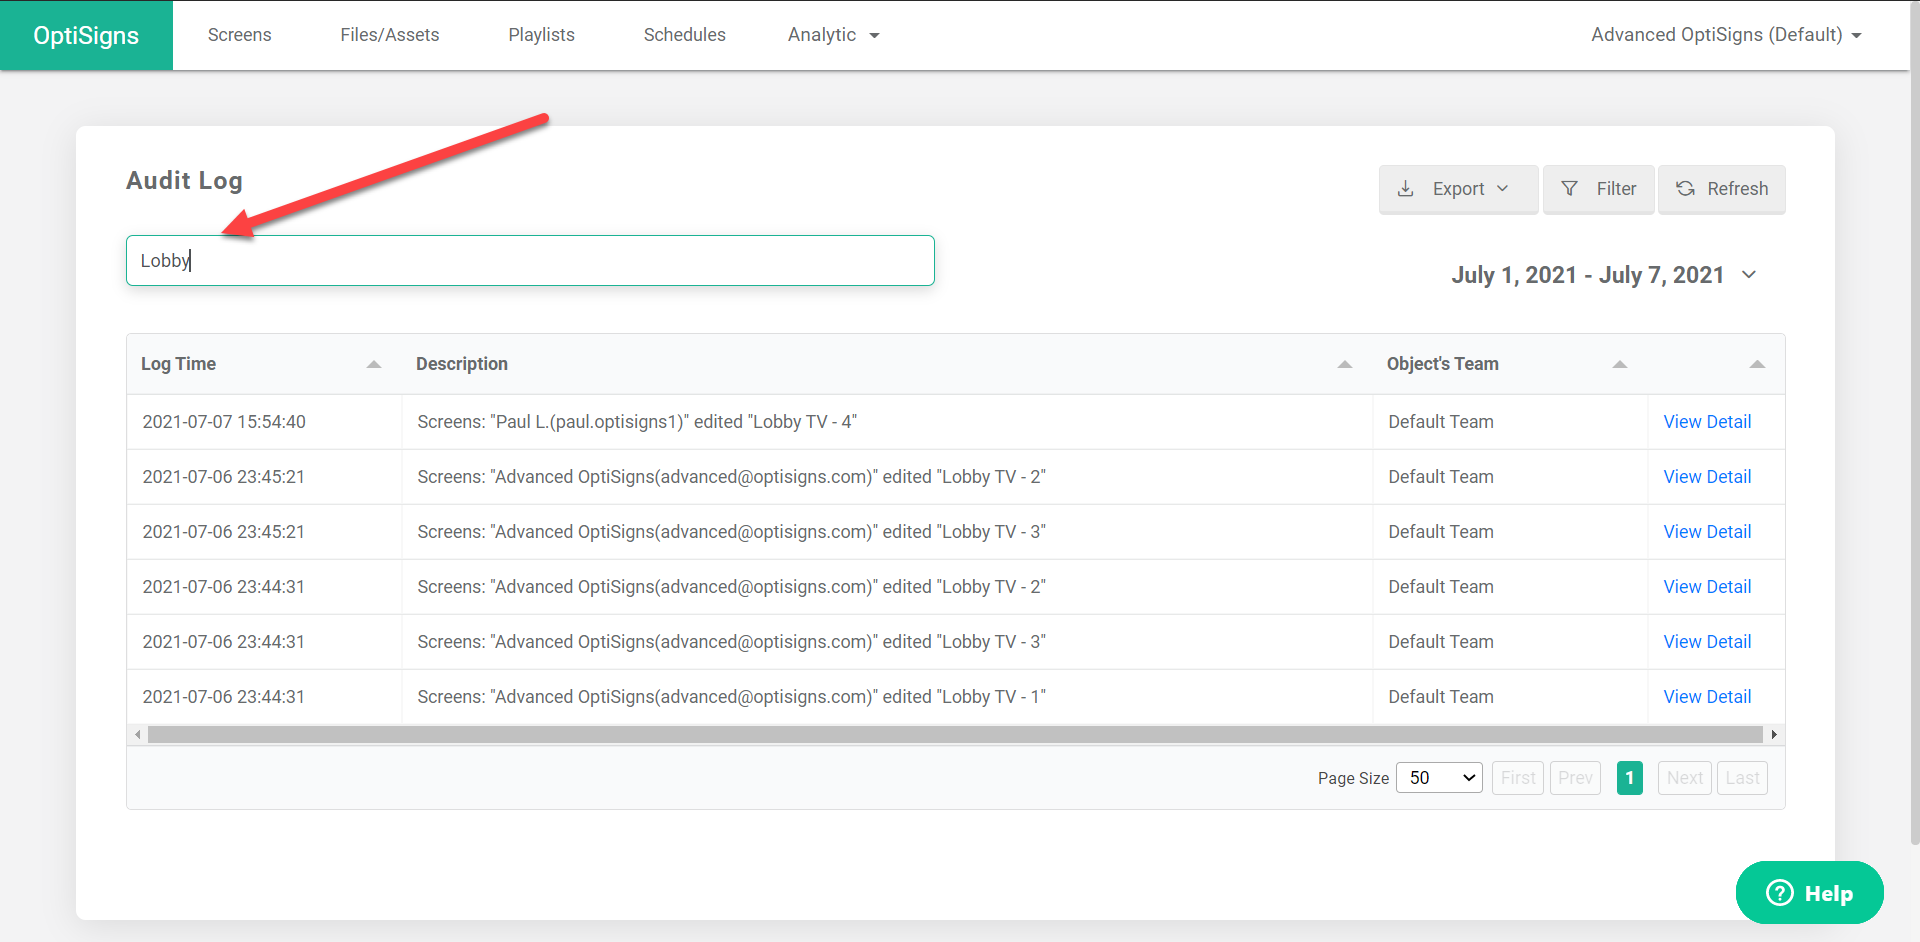Select page 1 in pagination
Image resolution: width=1920 pixels, height=942 pixels.
[1629, 778]
